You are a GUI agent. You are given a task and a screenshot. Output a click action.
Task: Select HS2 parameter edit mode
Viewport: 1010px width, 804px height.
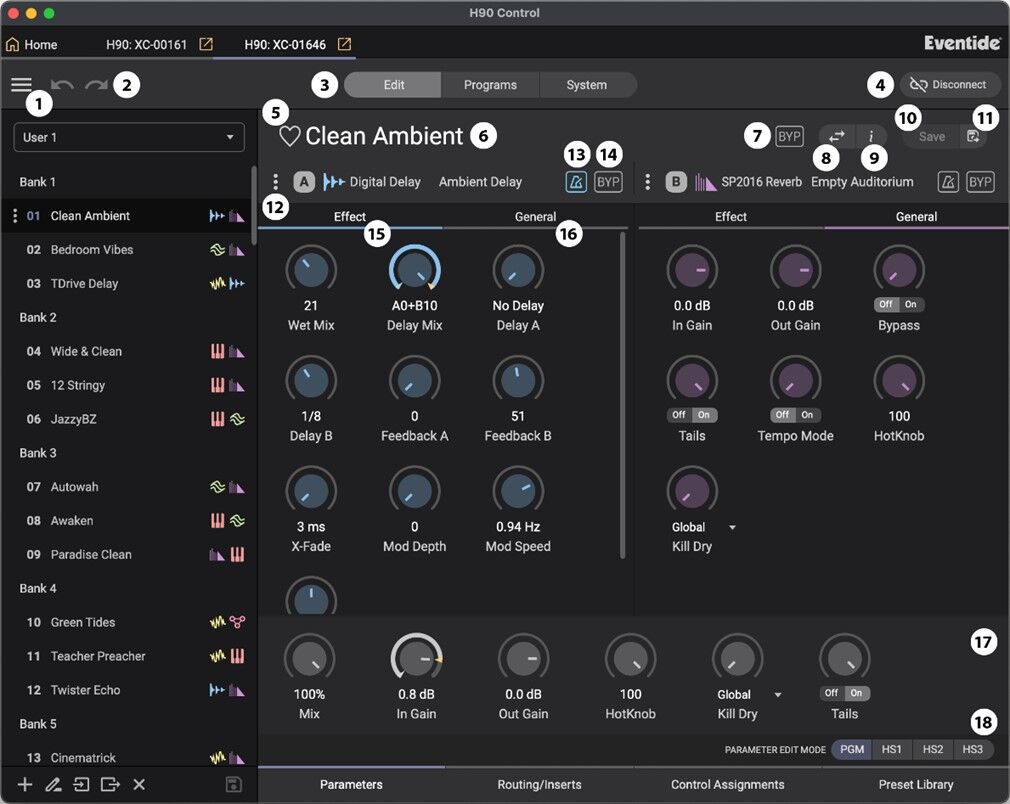(x=933, y=749)
